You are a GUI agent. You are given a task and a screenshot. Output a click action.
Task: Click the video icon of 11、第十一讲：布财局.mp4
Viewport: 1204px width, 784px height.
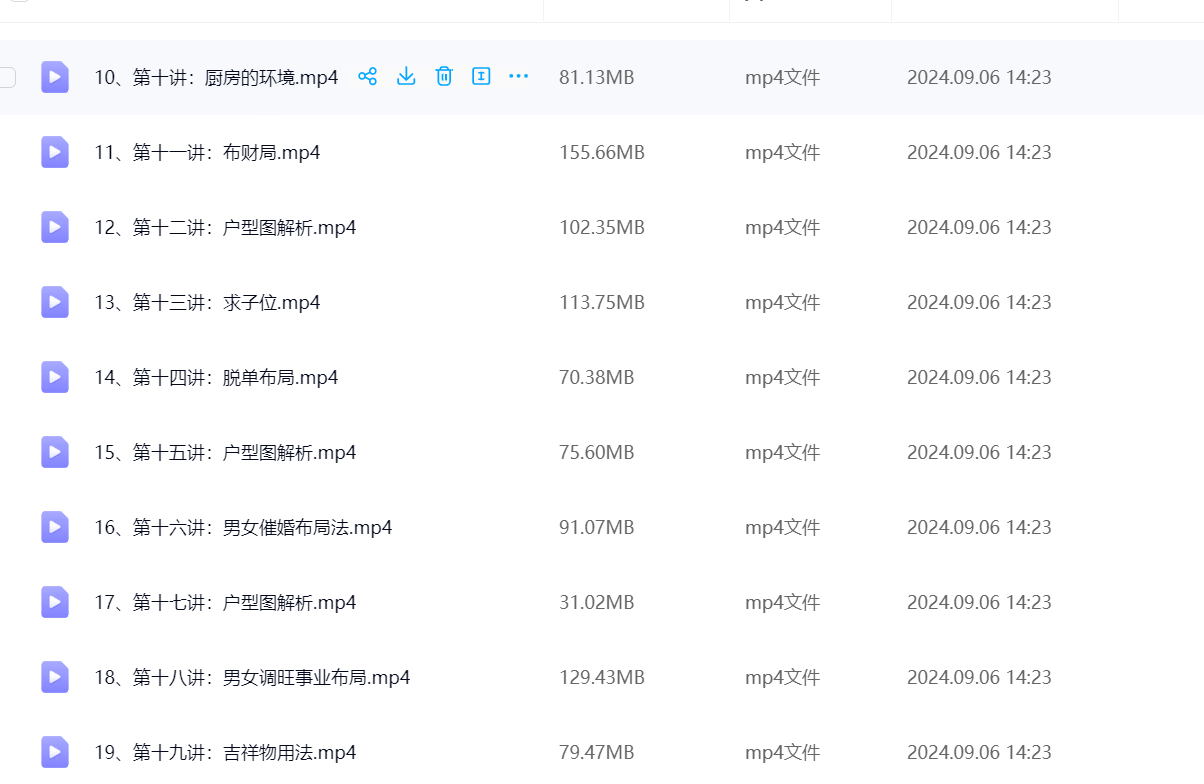tap(55, 152)
